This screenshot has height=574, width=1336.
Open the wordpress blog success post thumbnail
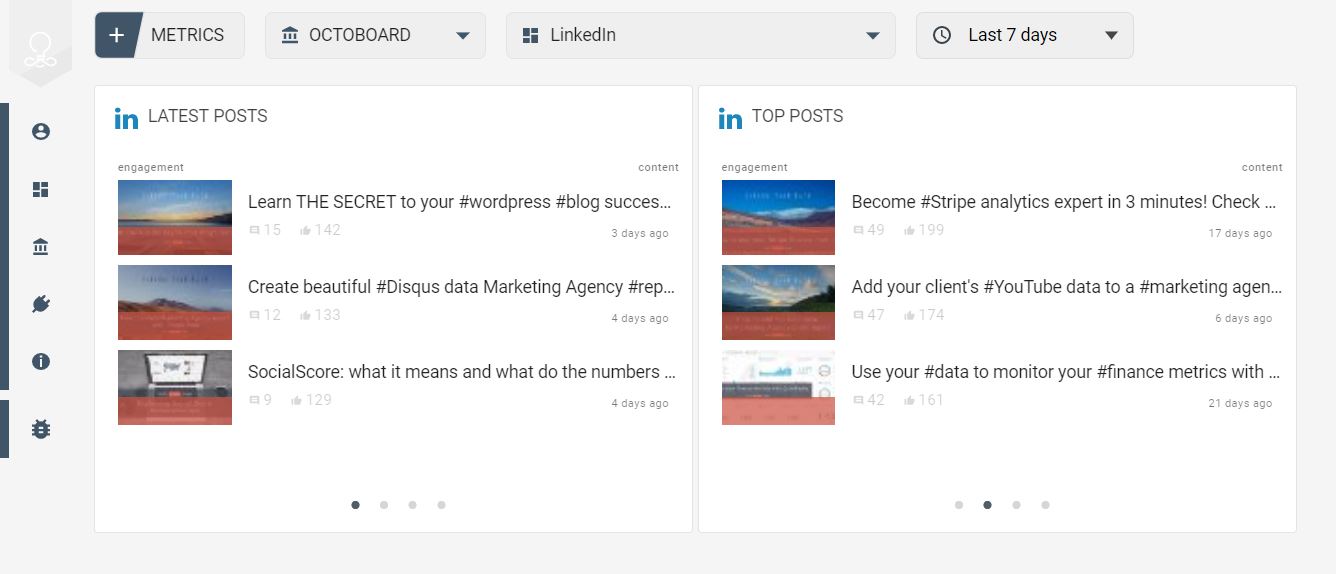pyautogui.click(x=175, y=217)
